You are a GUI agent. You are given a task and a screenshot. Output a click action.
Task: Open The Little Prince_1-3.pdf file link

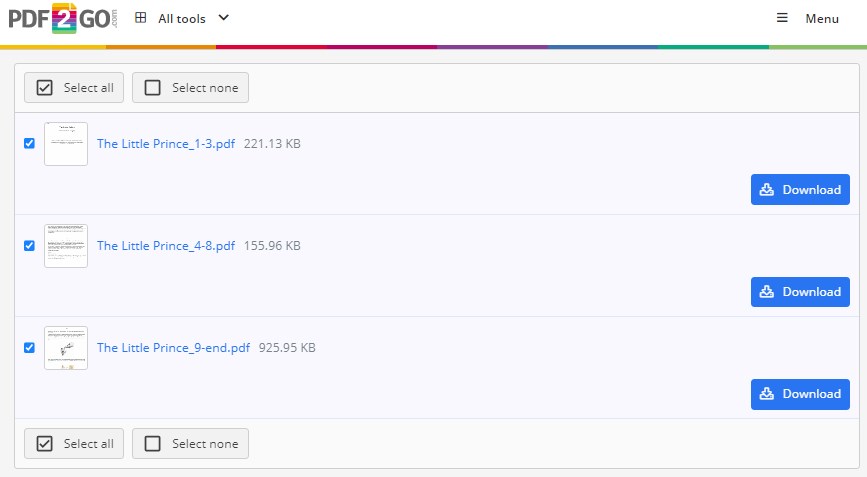pos(166,144)
